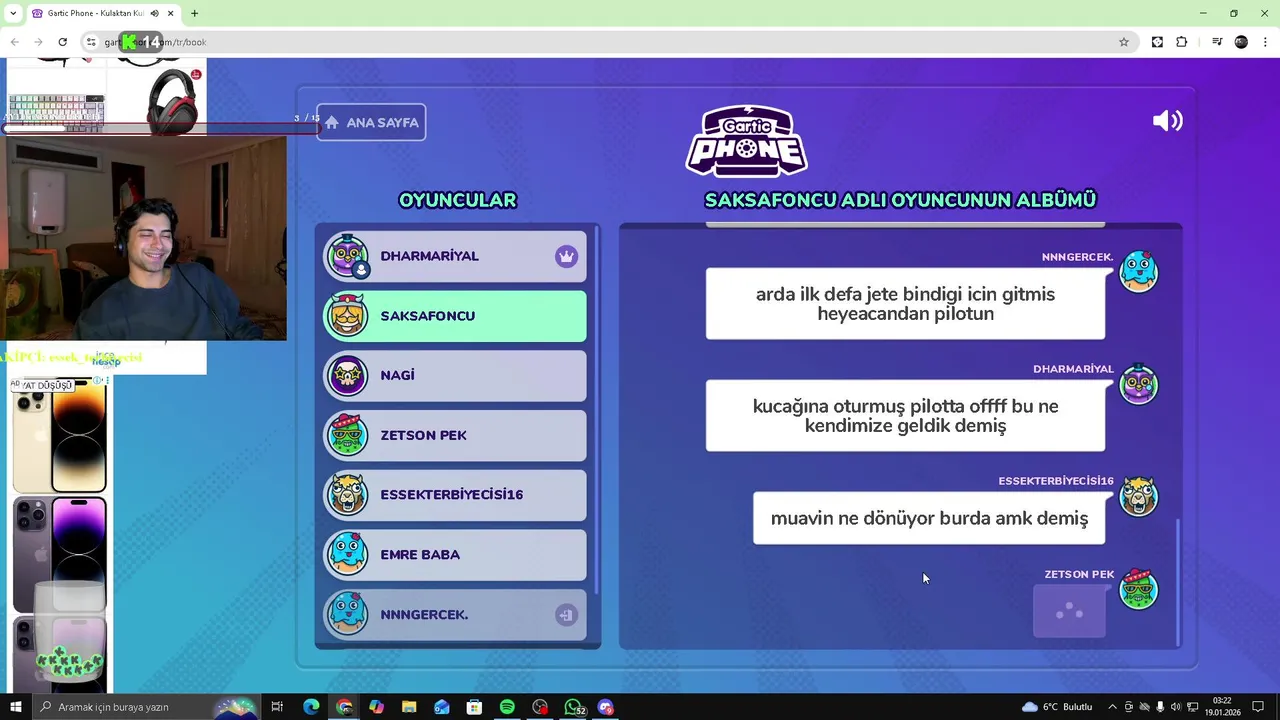The width and height of the screenshot is (1280, 720).
Task: Click NNNGERCEK. avatar in the album chat
Action: (x=1138, y=271)
